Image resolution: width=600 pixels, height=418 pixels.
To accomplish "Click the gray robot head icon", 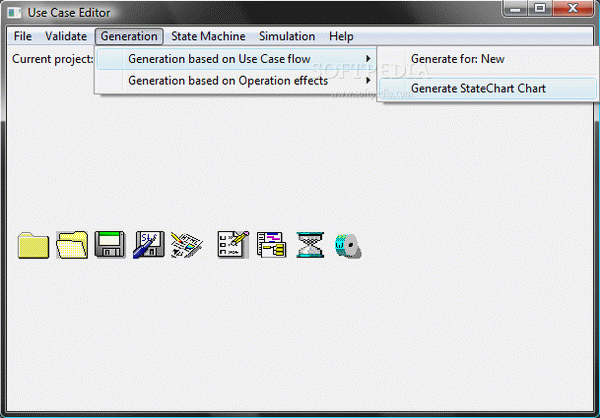I will pyautogui.click(x=348, y=244).
